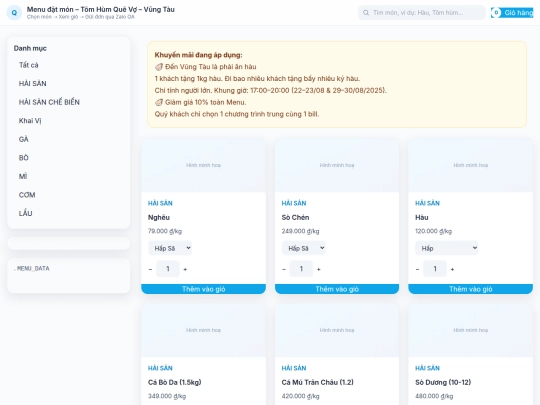Click the Sò Dương illustration image
The image size is (540, 405).
pyautogui.click(x=470, y=330)
